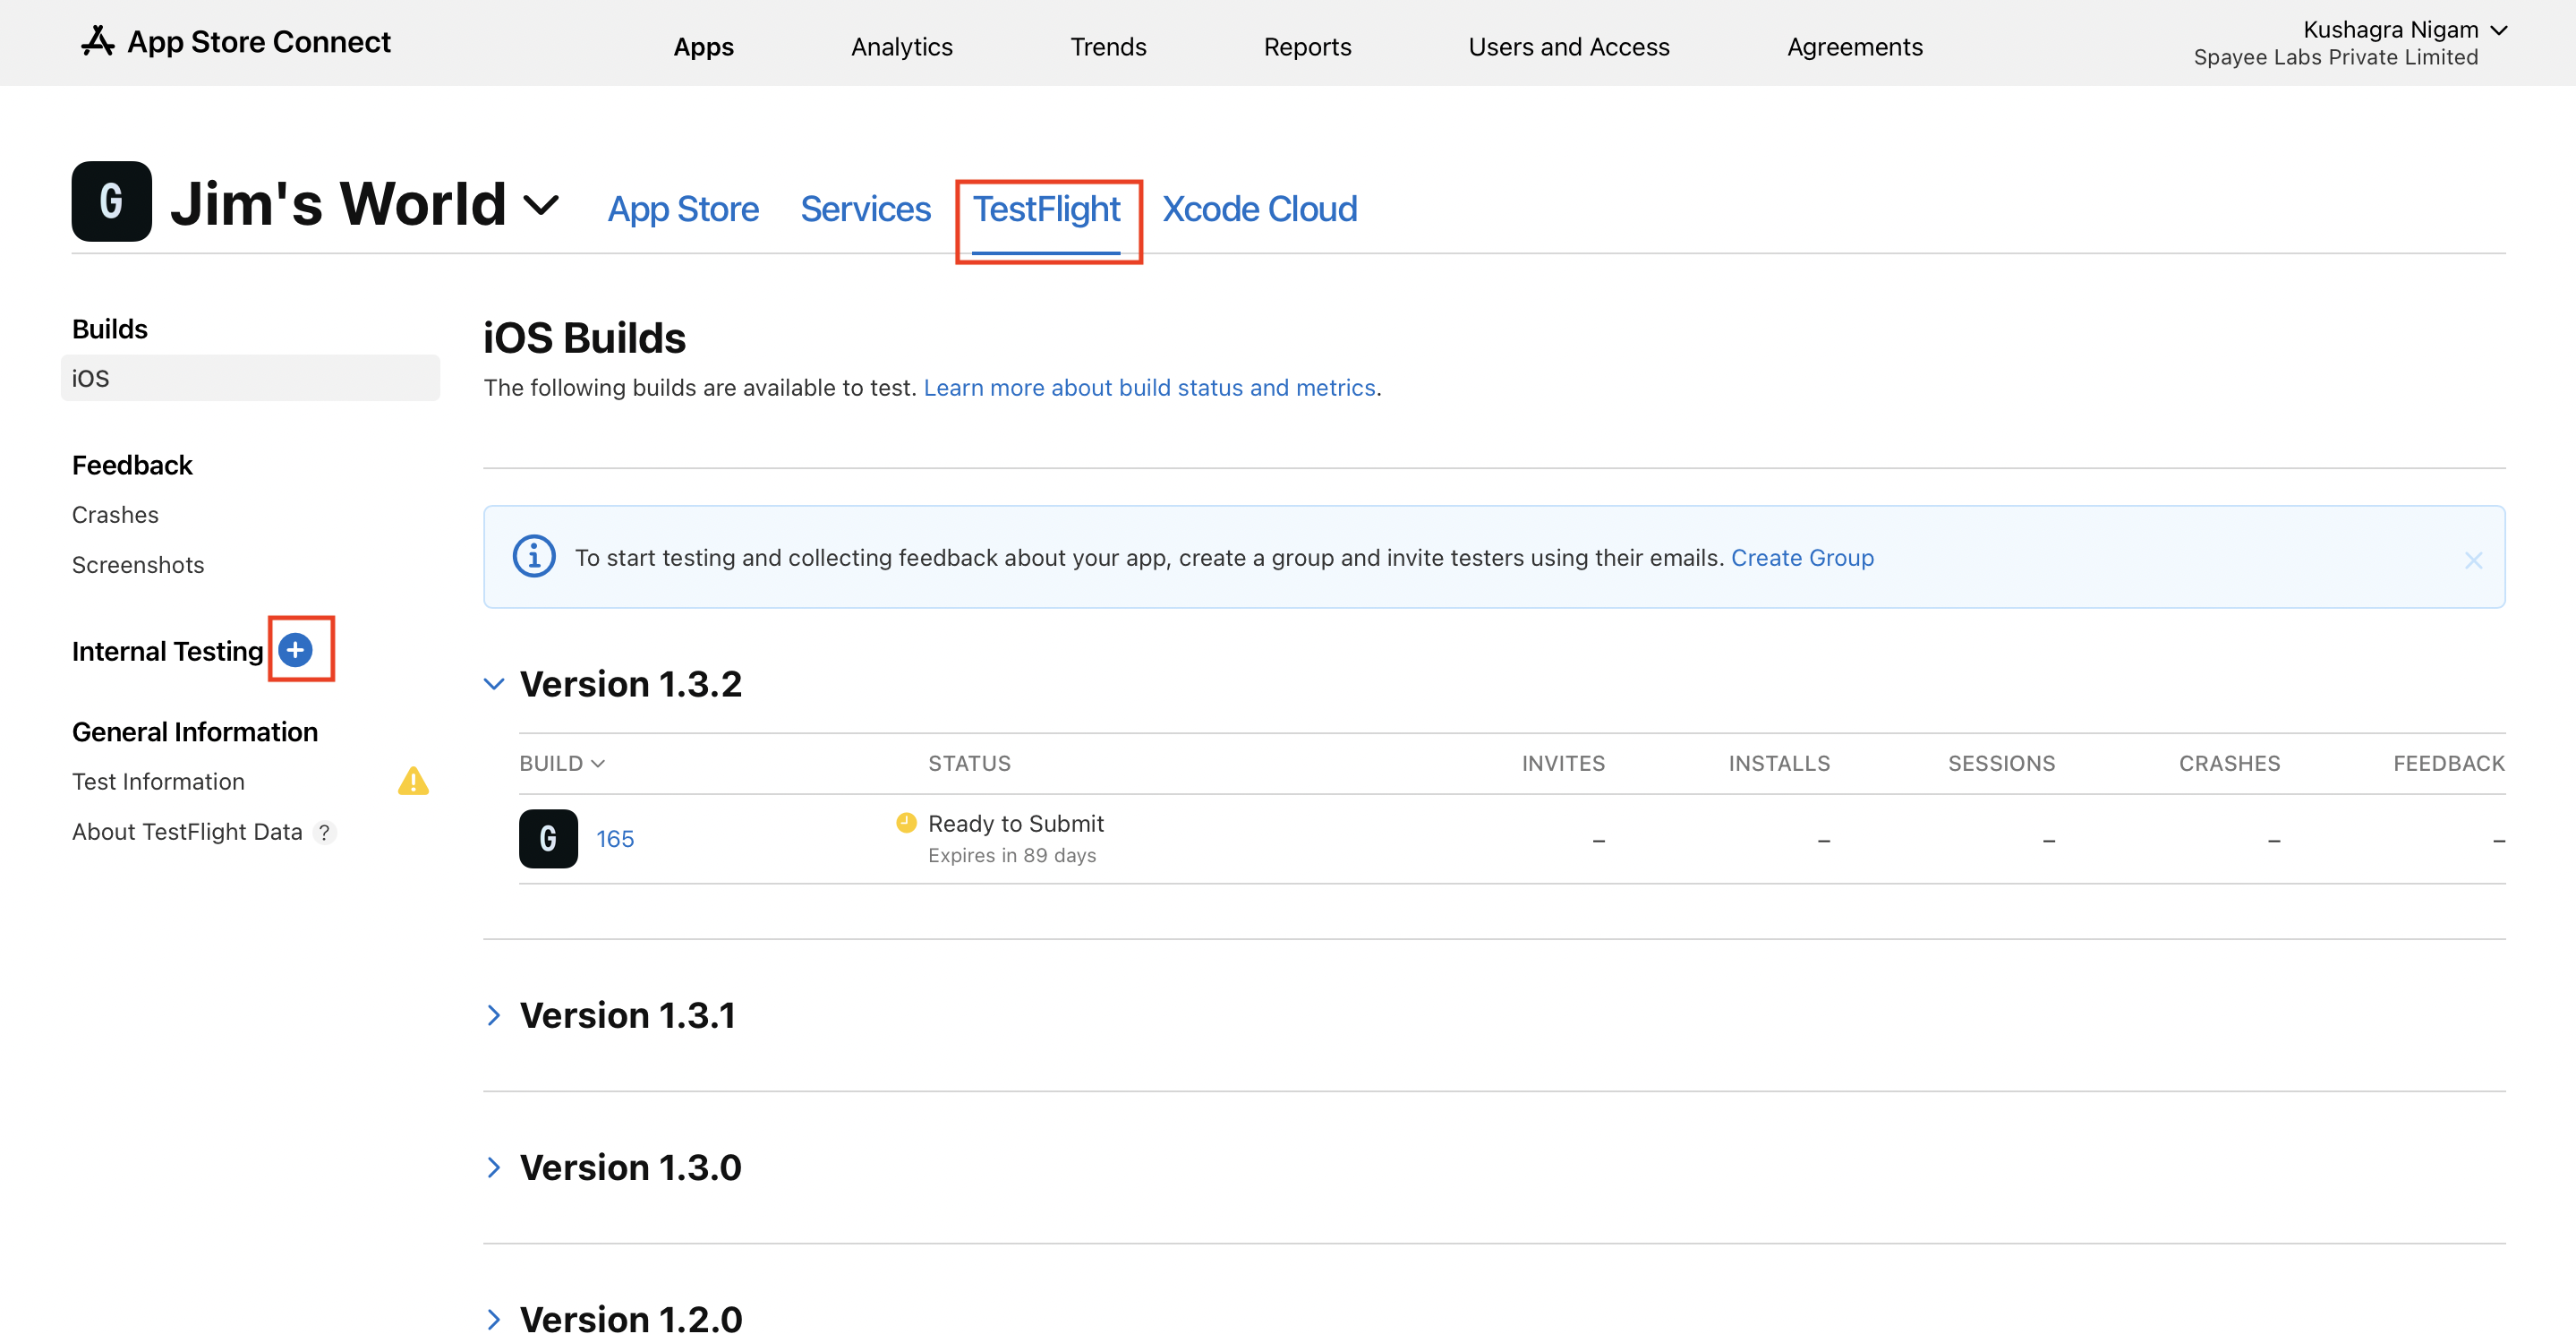This screenshot has height=1334, width=2576.
Task: Select the TestFlight tab
Action: pyautogui.click(x=1046, y=209)
